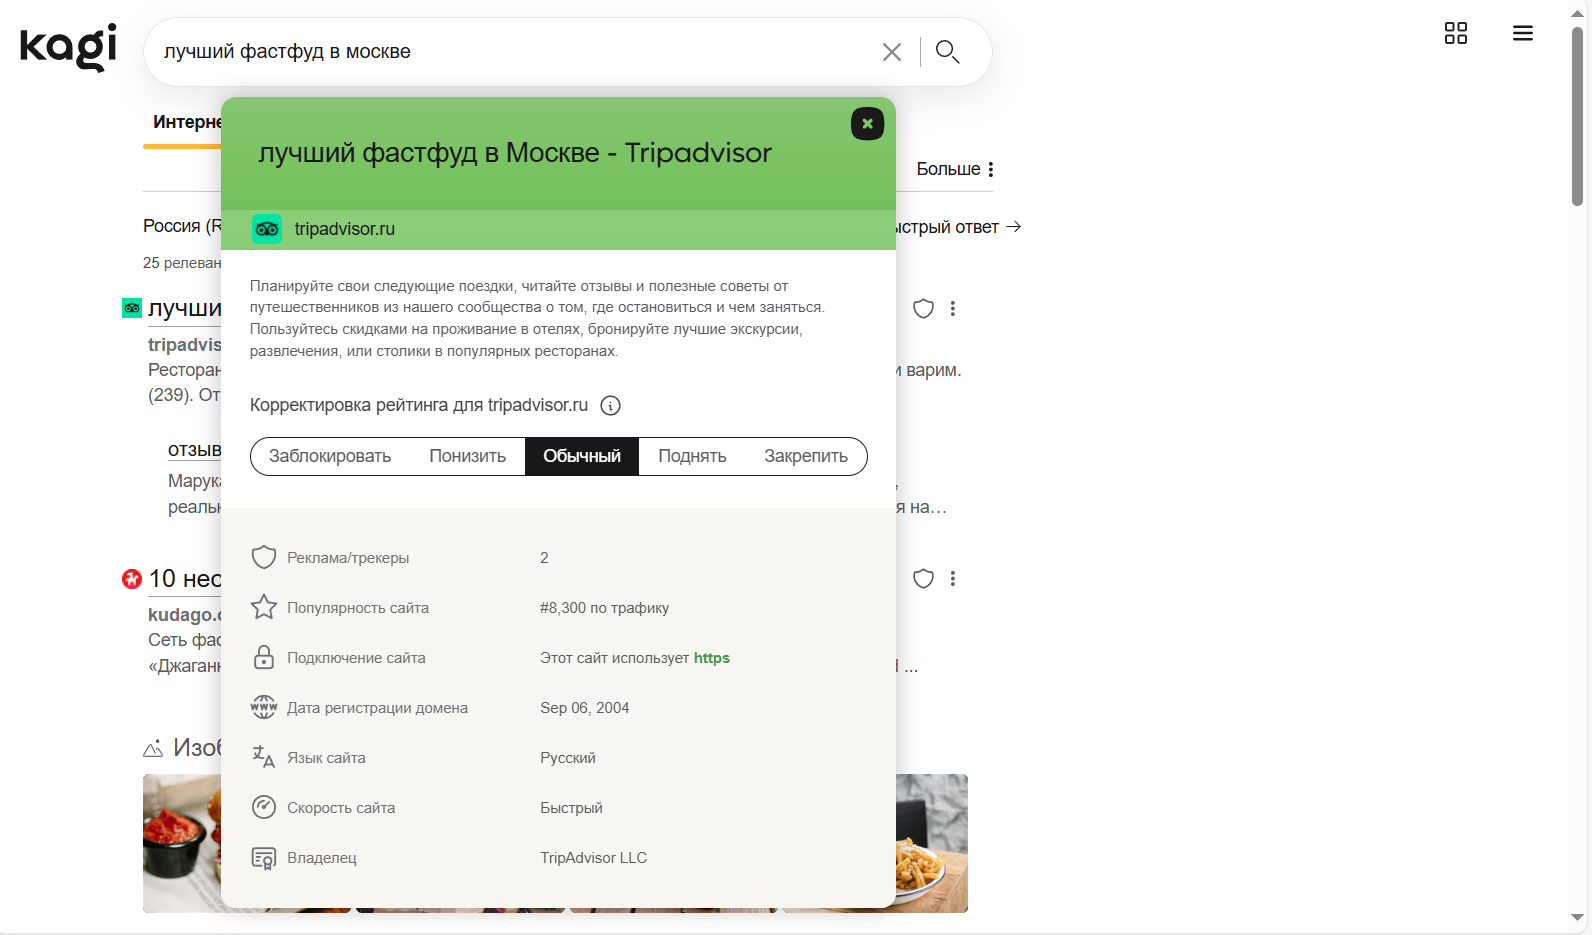
Task: Click the green https text
Action: [712, 658]
